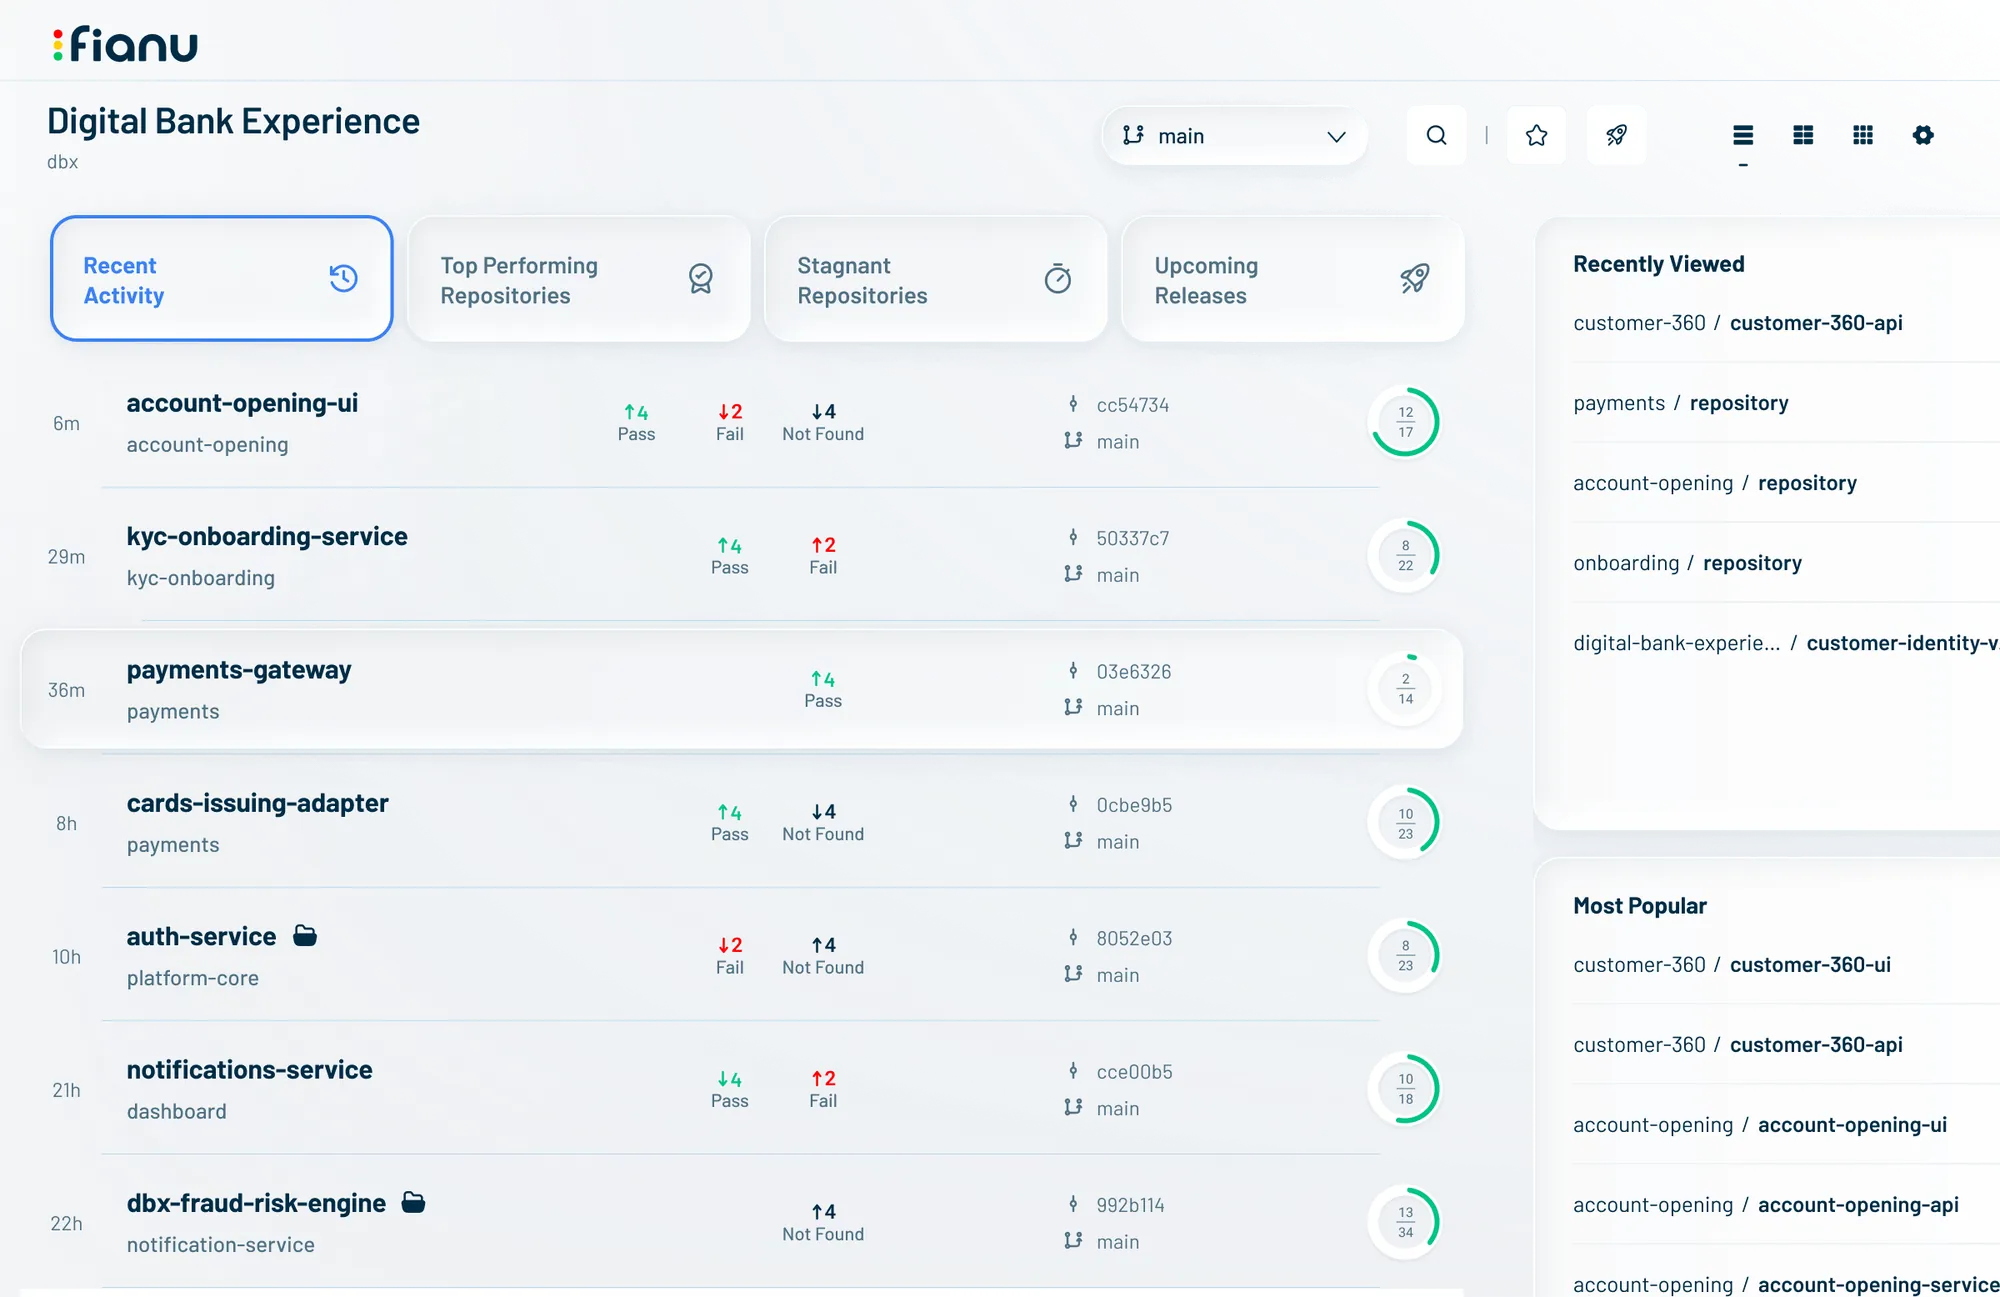The image size is (2000, 1297).
Task: Open recently viewed customer-360-api link
Action: tap(1737, 323)
